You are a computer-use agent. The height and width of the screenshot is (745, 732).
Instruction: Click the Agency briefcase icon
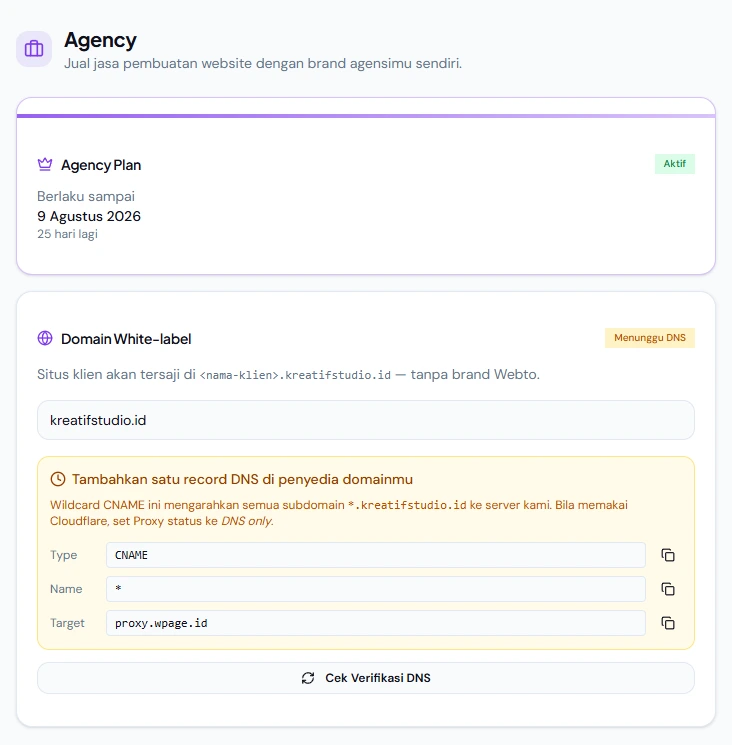34,48
